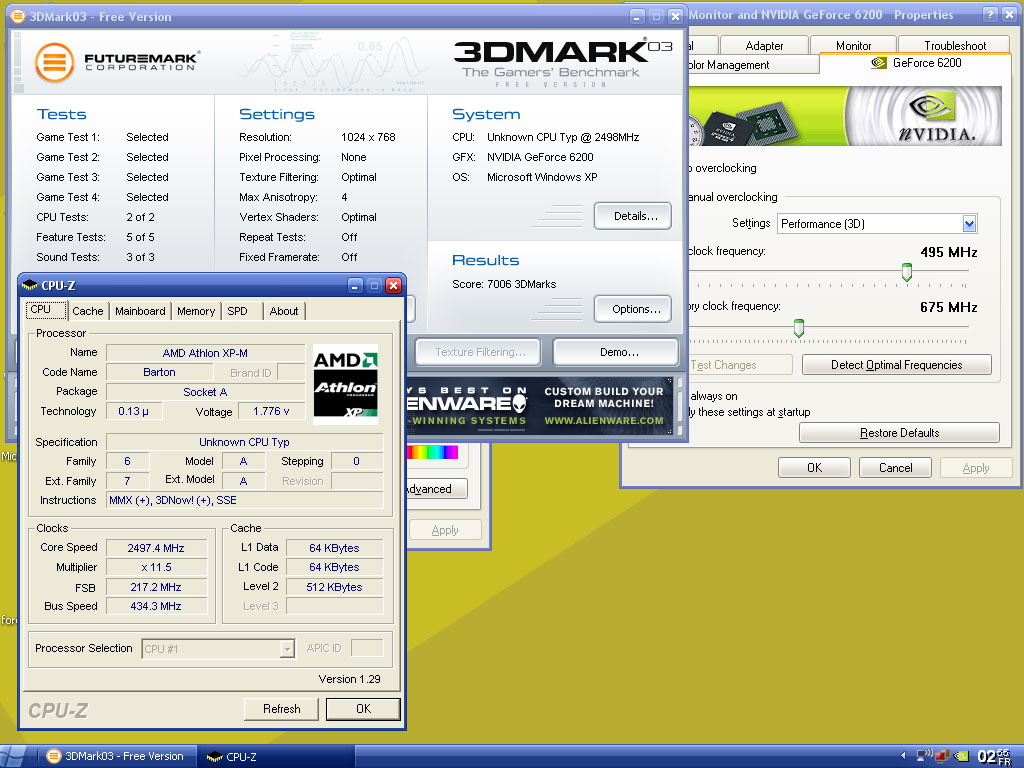Close the CPU-Z window
This screenshot has height=768, width=1024.
point(393,285)
